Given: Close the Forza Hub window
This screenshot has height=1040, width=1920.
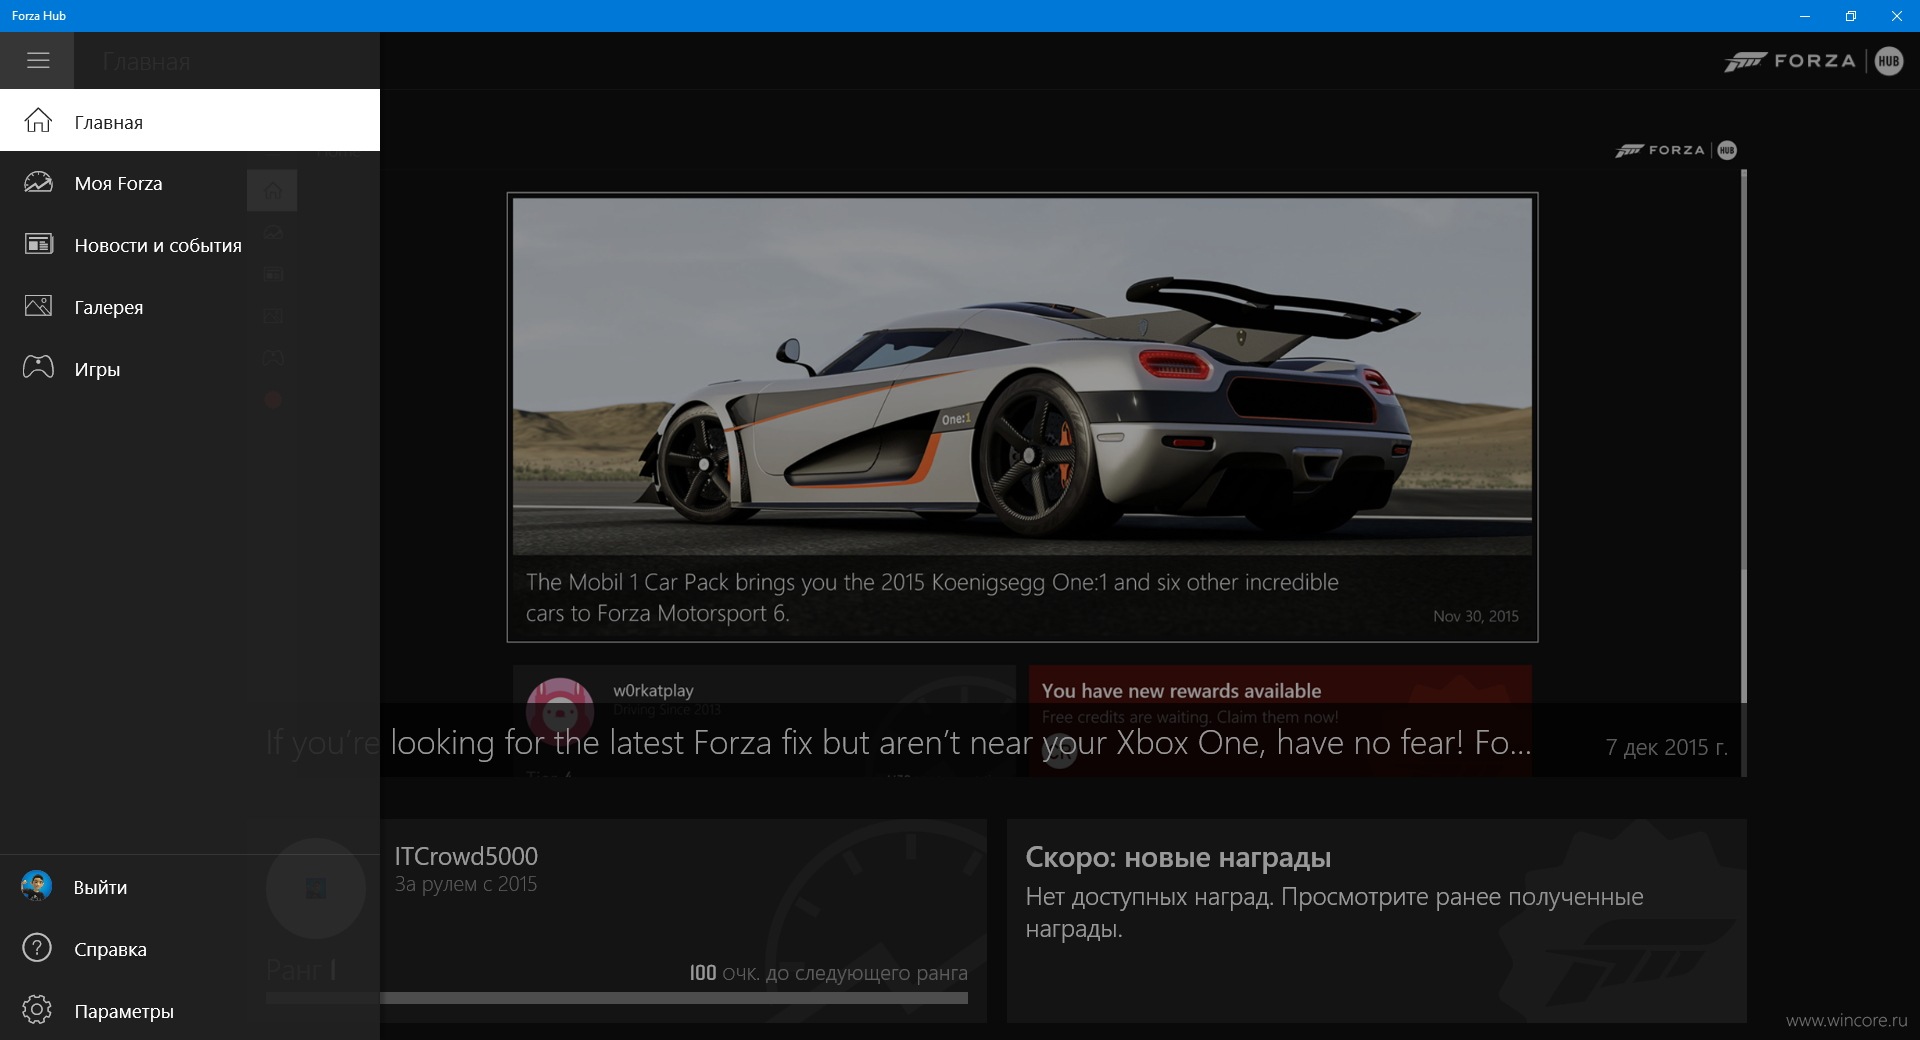Looking at the screenshot, I should pos(1897,16).
